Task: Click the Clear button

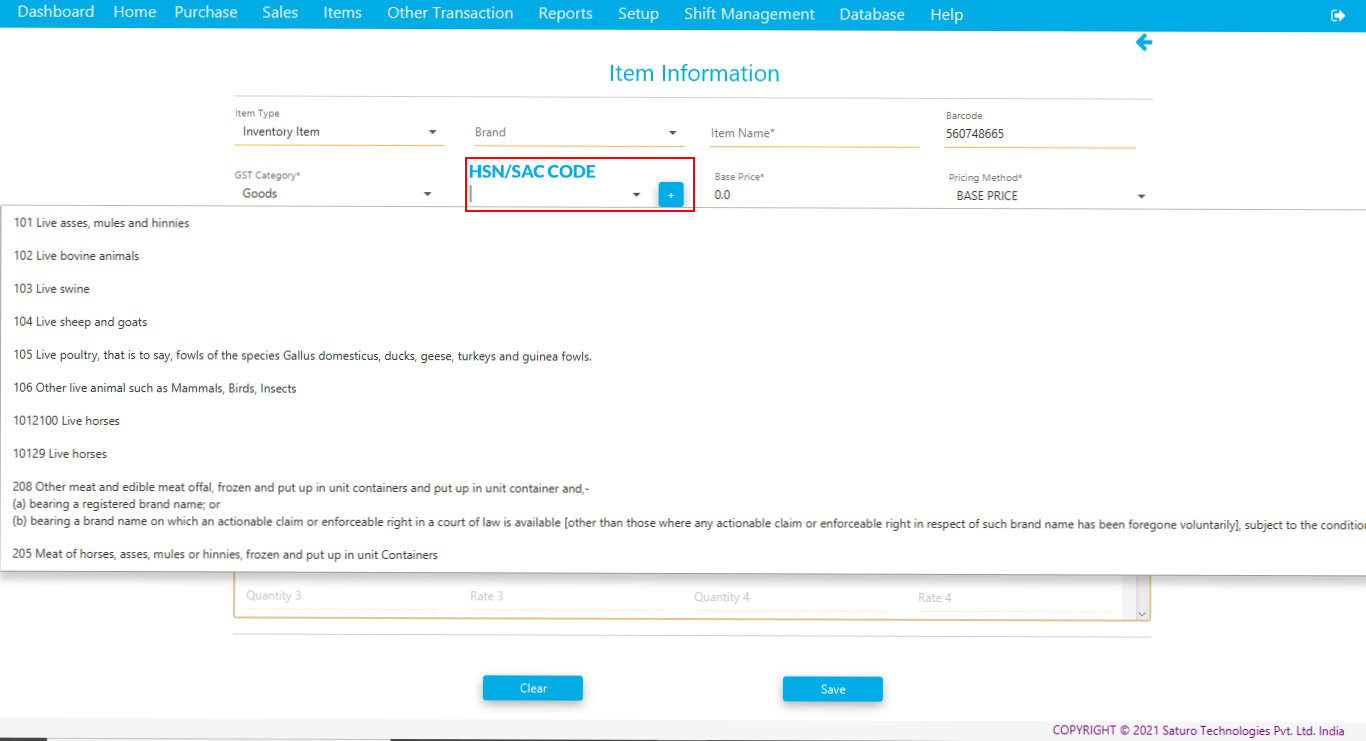Action: 532,688
